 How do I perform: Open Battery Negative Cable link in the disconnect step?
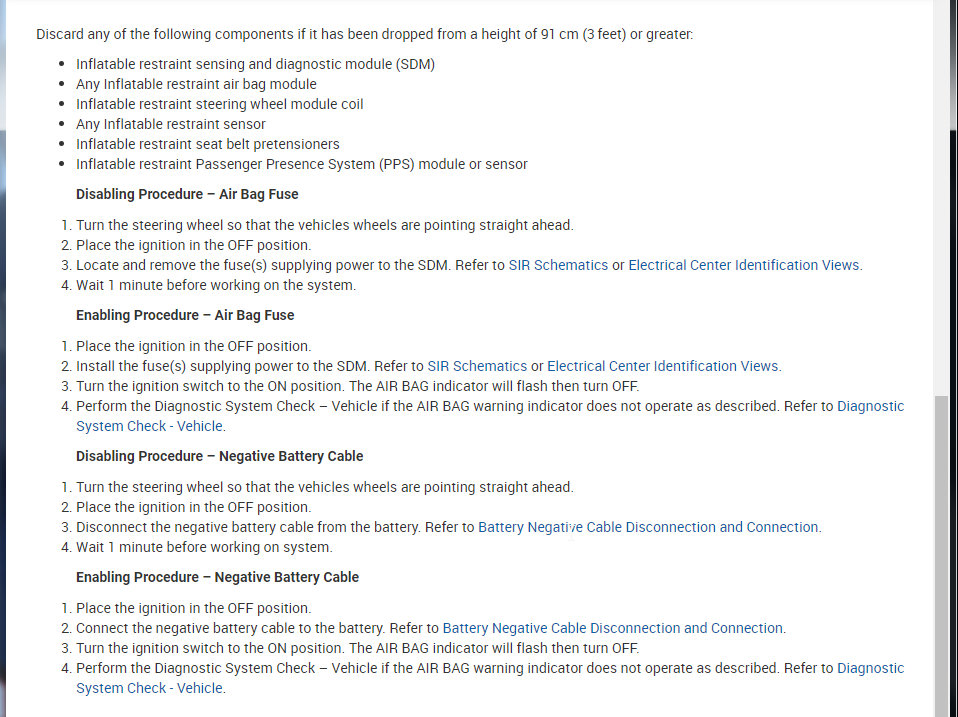tap(648, 527)
